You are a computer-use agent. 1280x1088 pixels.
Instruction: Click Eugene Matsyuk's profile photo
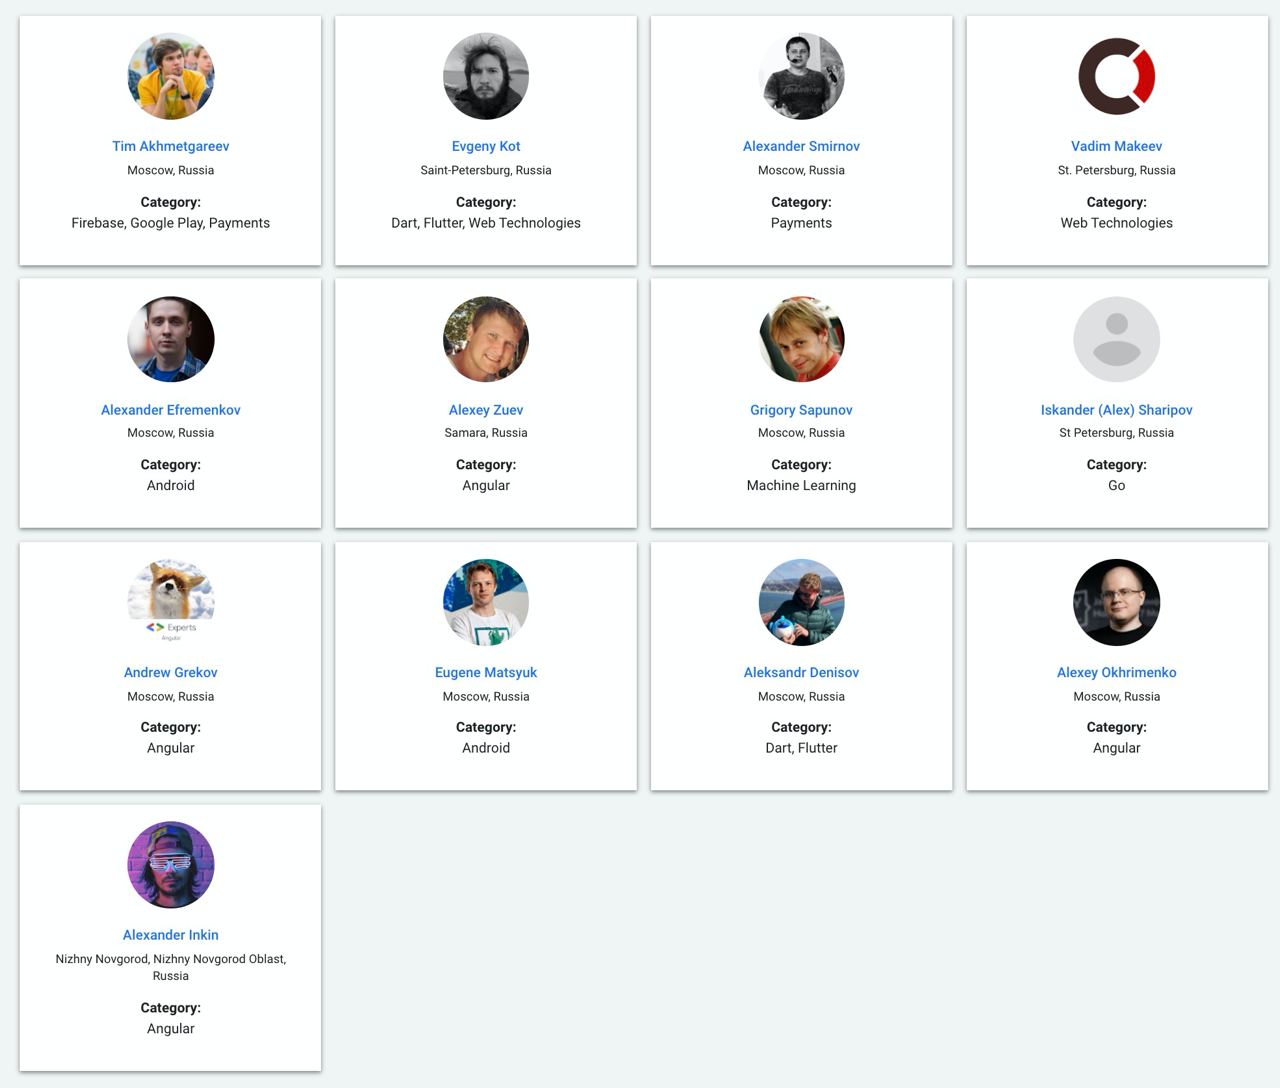coord(486,602)
